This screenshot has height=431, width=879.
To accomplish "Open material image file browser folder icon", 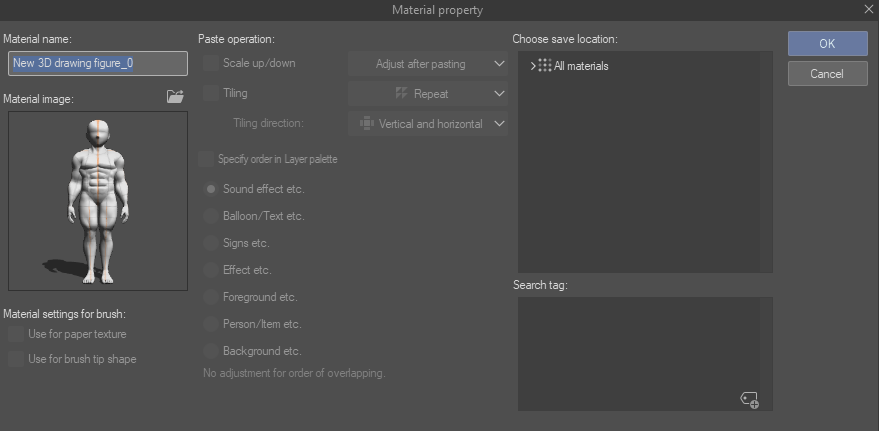I will coord(176,97).
